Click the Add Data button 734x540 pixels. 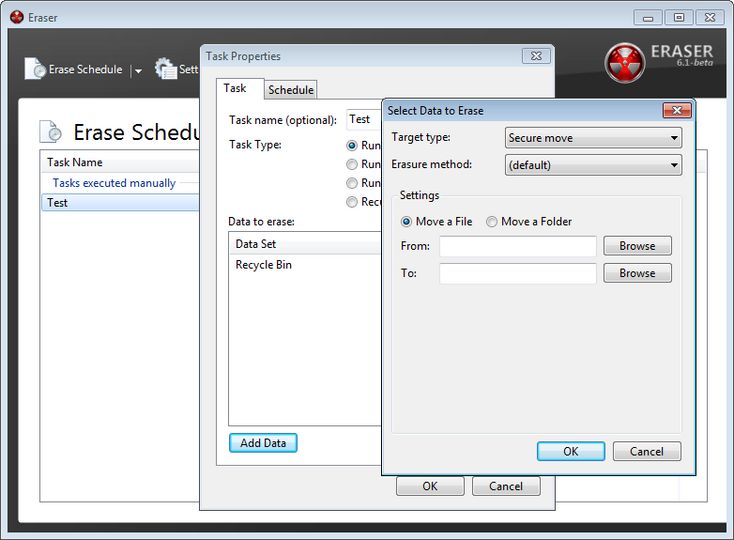tap(263, 443)
